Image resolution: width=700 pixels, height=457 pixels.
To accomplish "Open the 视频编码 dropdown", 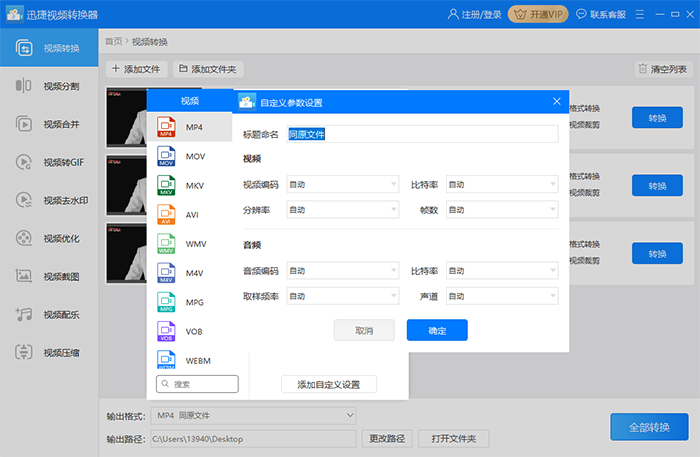I will [x=342, y=184].
